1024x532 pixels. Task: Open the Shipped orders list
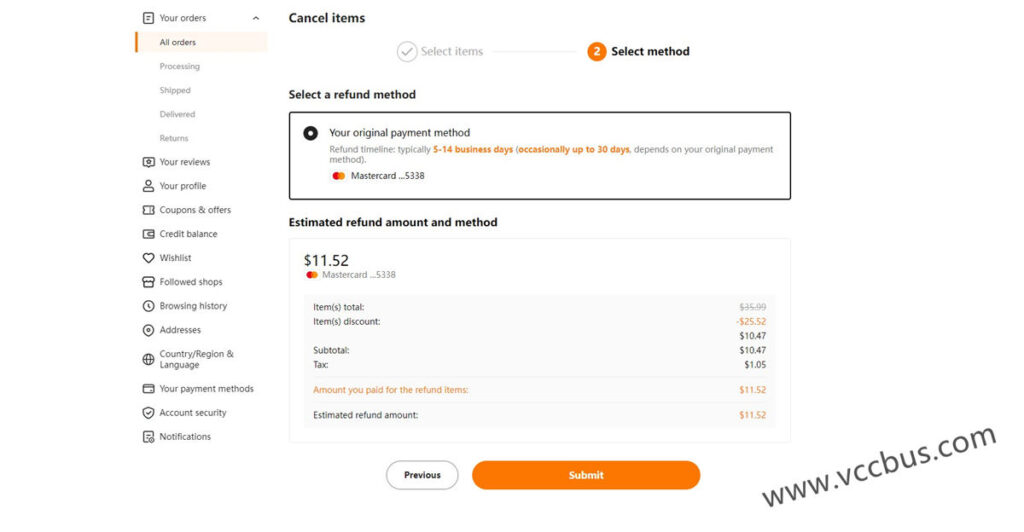tap(175, 90)
